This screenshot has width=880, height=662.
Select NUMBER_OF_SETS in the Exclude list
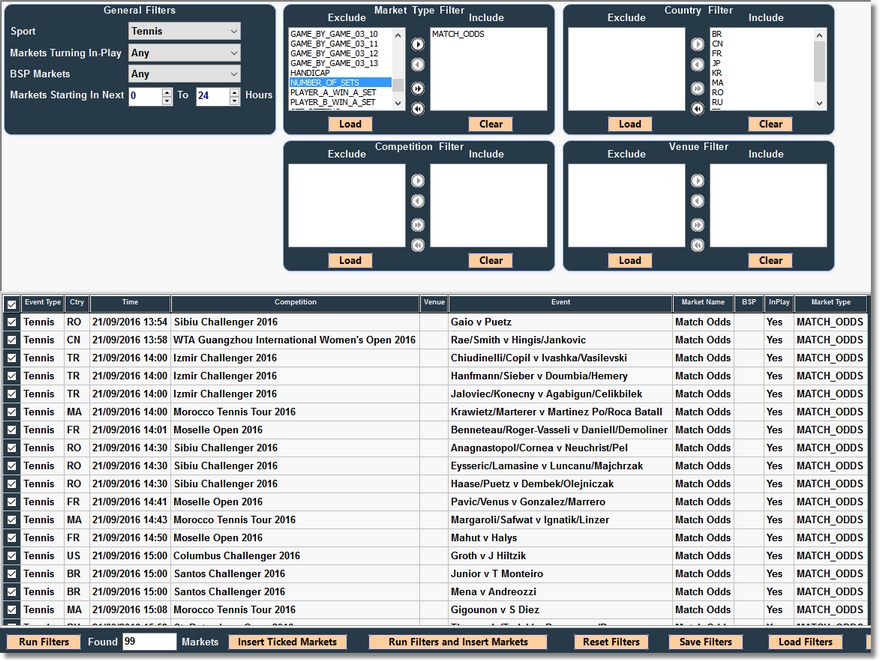[339, 82]
